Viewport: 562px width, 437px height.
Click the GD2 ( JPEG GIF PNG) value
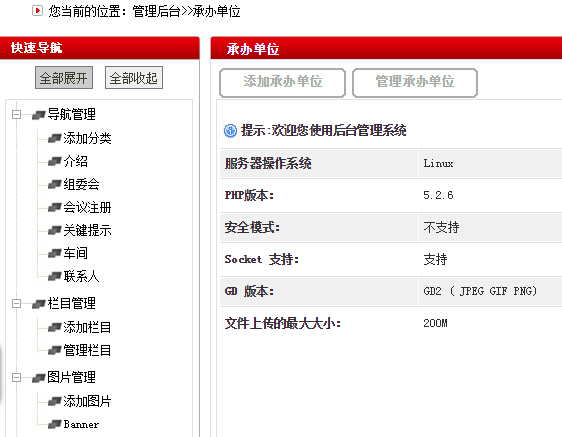point(480,291)
